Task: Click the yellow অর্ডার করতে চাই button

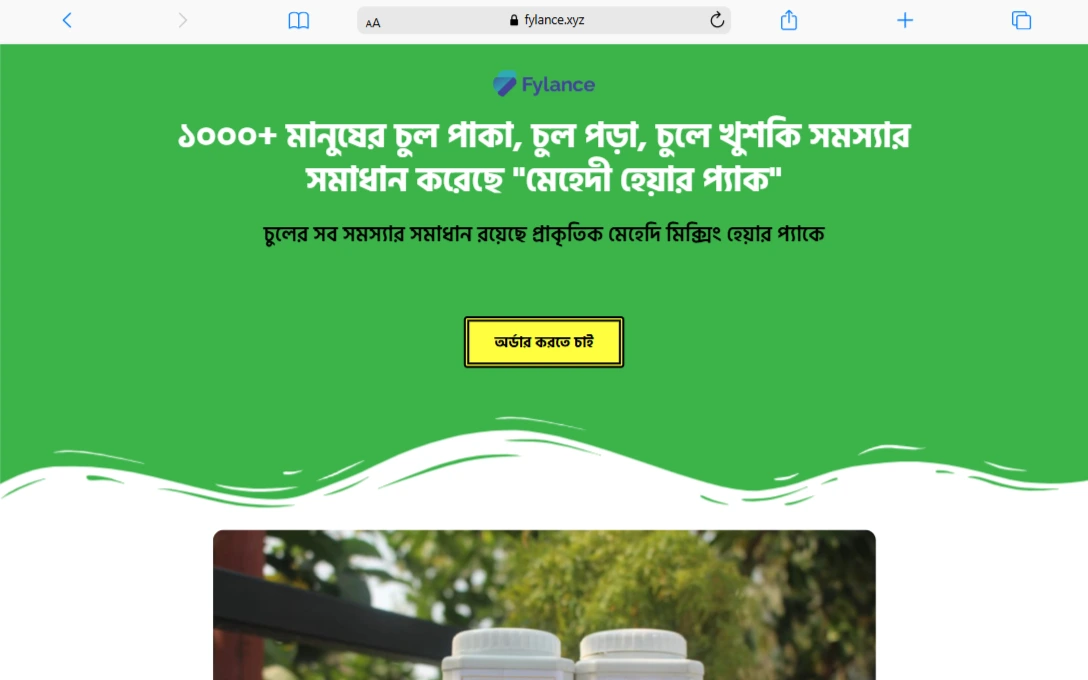Action: pos(544,342)
